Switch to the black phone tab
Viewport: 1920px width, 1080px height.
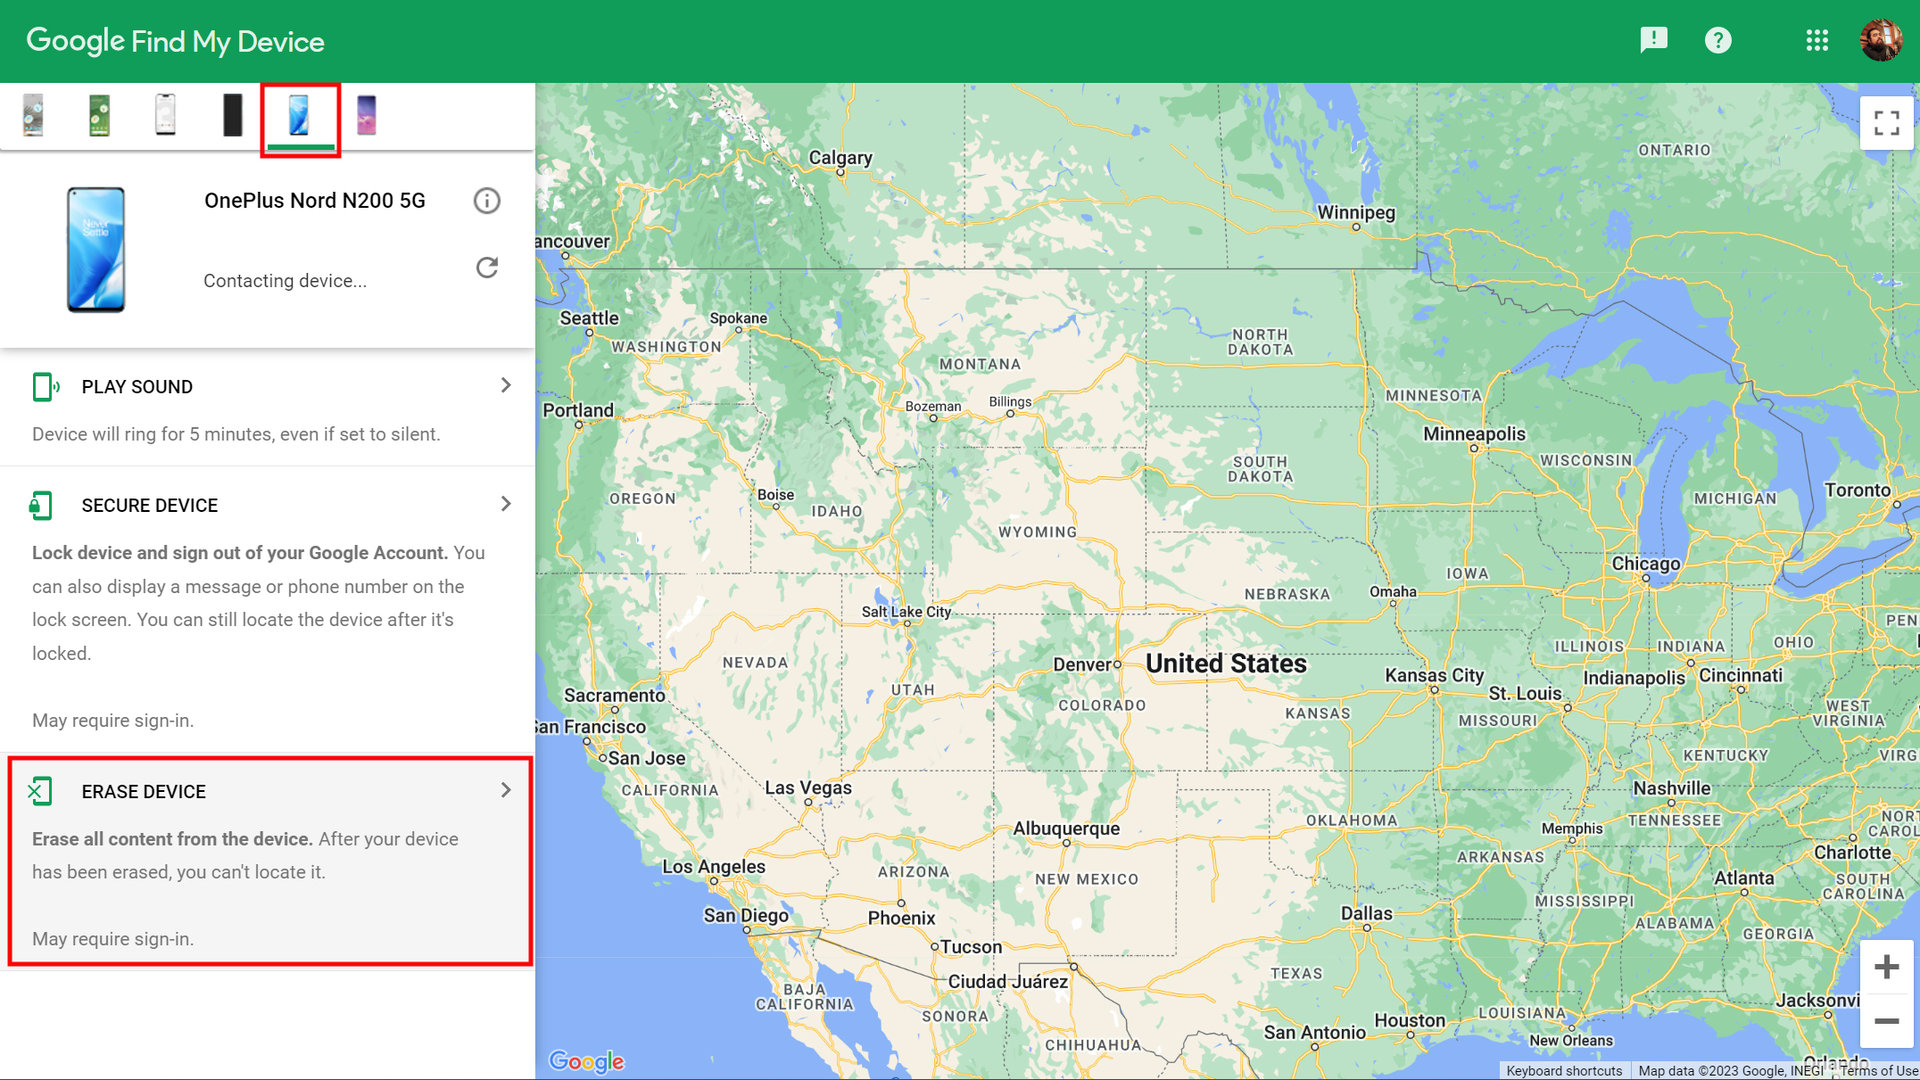pos(232,115)
